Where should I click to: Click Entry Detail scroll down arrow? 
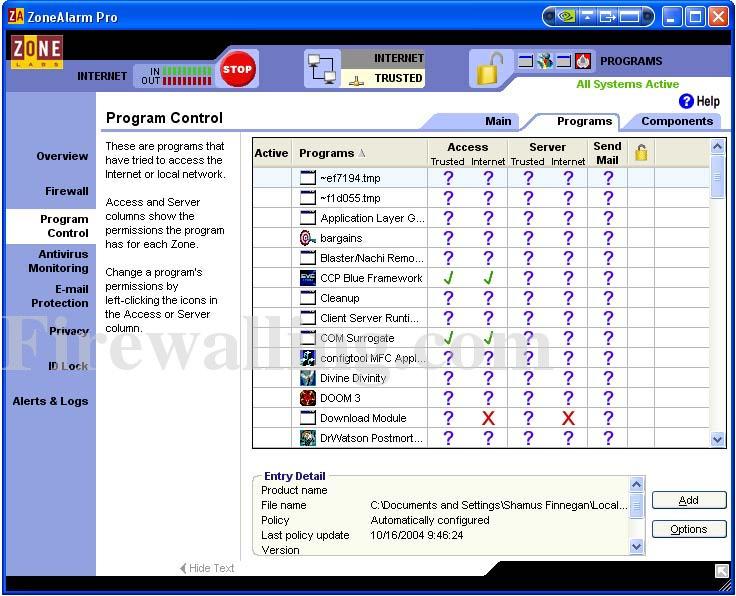click(x=636, y=546)
